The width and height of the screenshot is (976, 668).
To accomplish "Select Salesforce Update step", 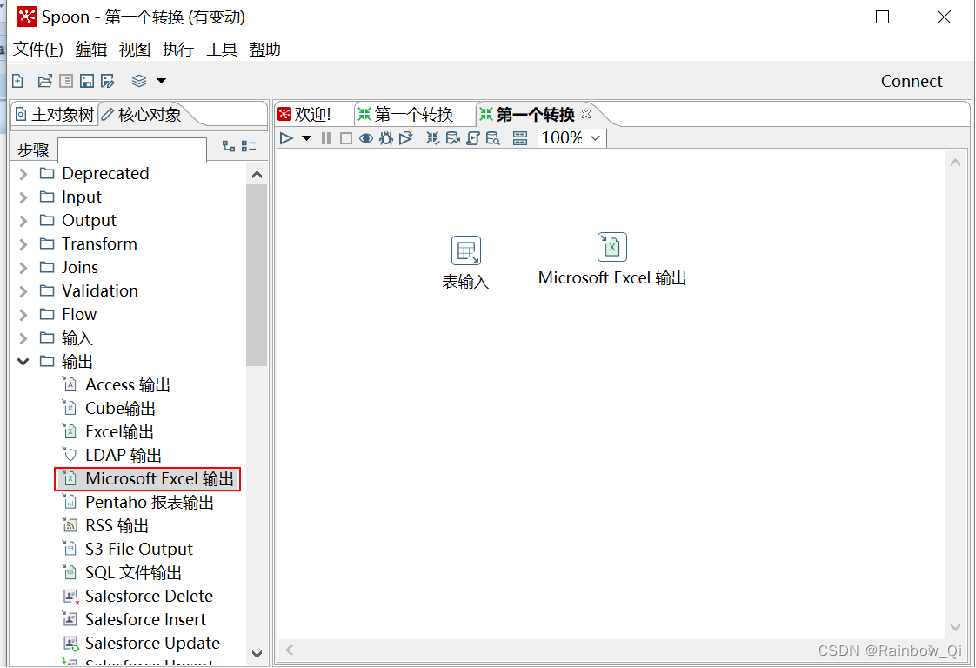I will pos(141,643).
